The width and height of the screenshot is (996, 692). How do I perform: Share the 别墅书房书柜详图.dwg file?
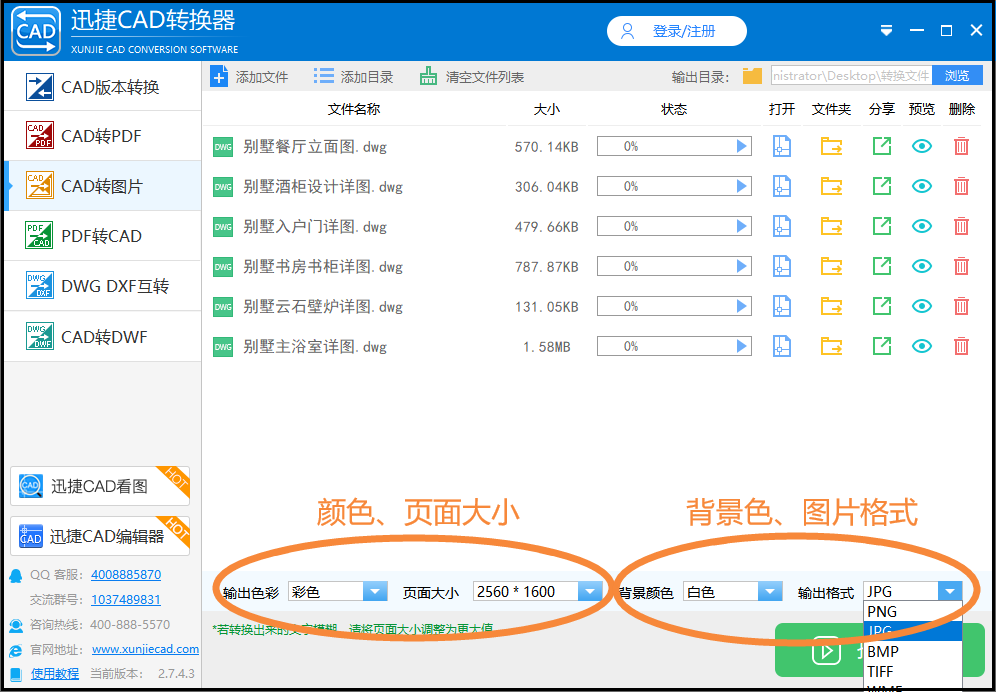pos(882,266)
